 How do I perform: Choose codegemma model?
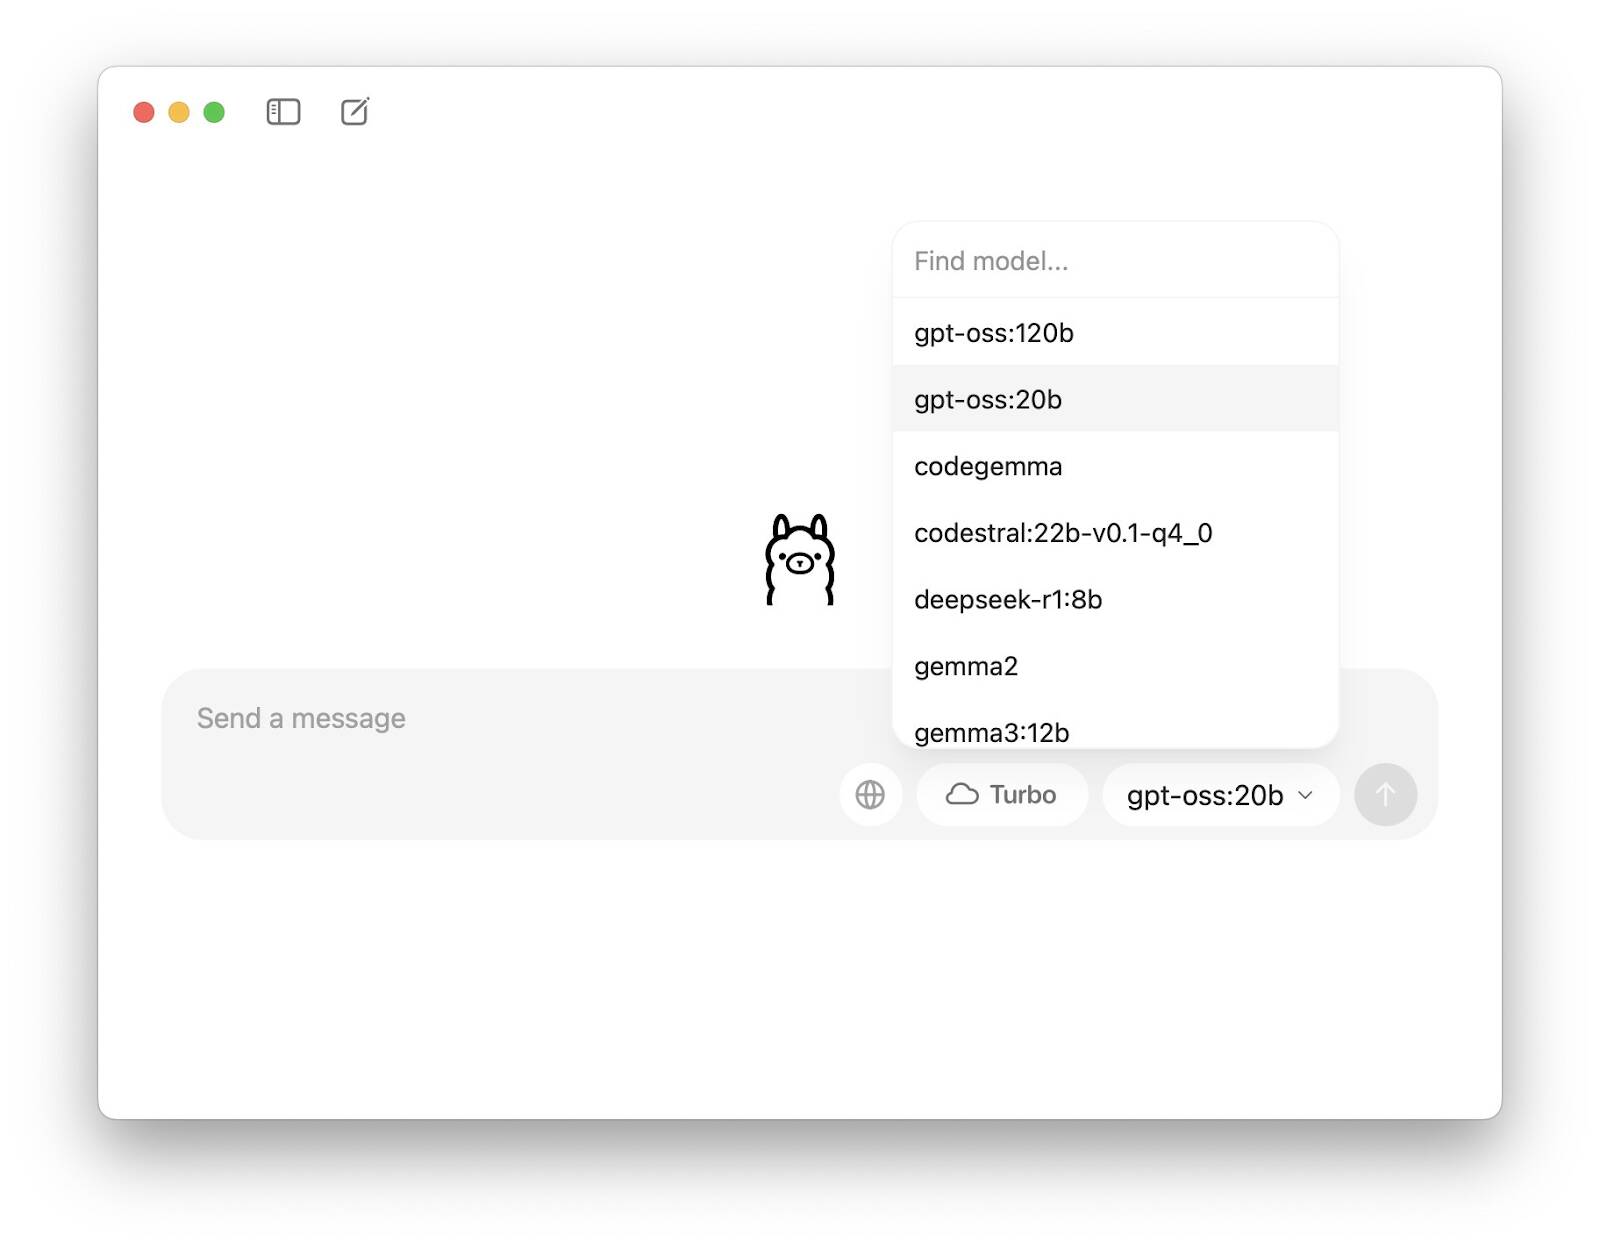pos(1115,466)
